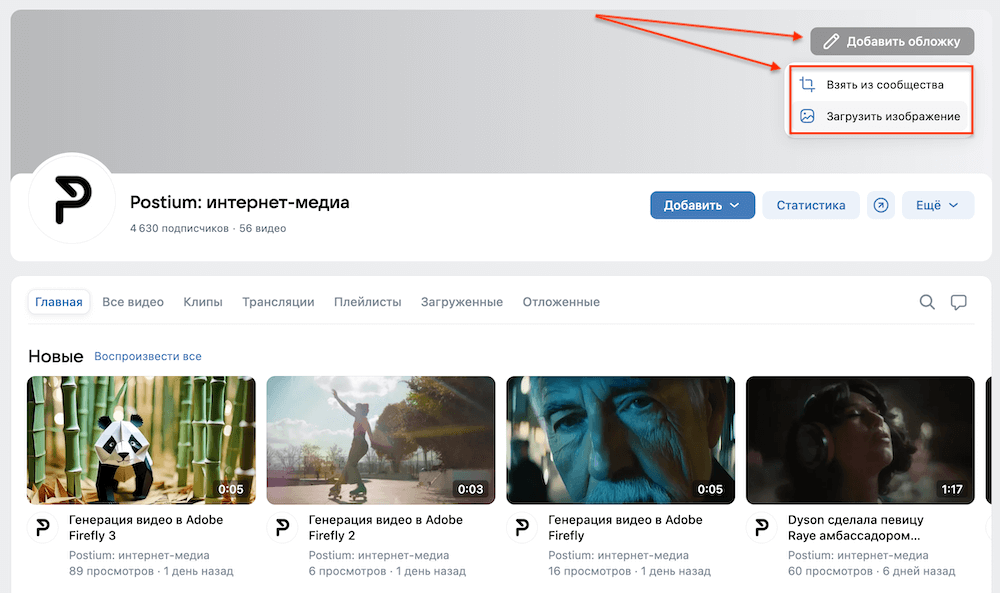Click the Postium: интернет-медиа heading
This screenshot has height=593, width=1000.
[x=240, y=202]
